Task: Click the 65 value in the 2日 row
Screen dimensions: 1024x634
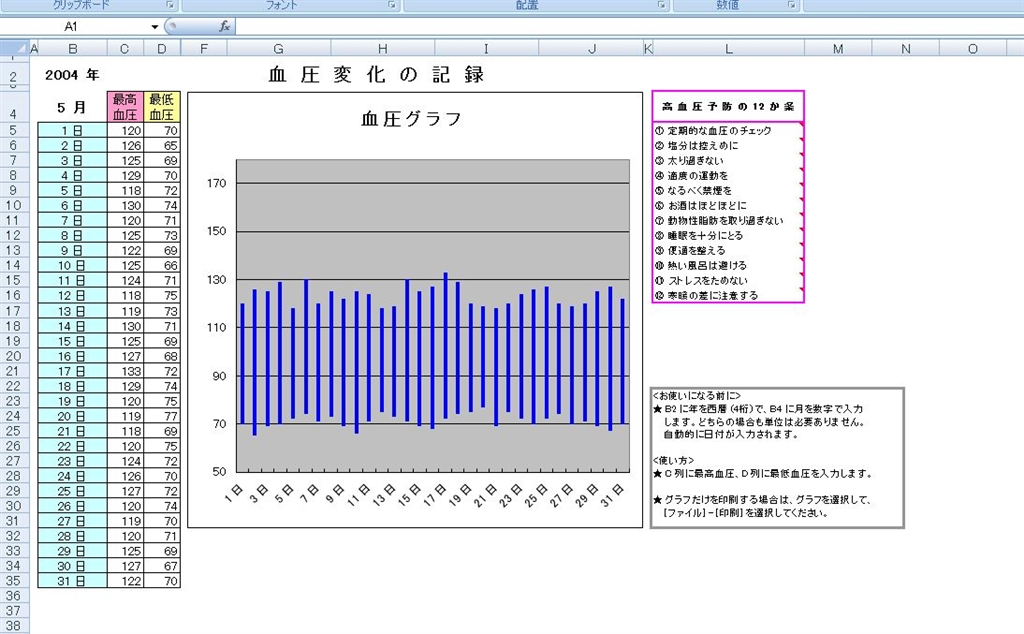Action: tap(162, 146)
